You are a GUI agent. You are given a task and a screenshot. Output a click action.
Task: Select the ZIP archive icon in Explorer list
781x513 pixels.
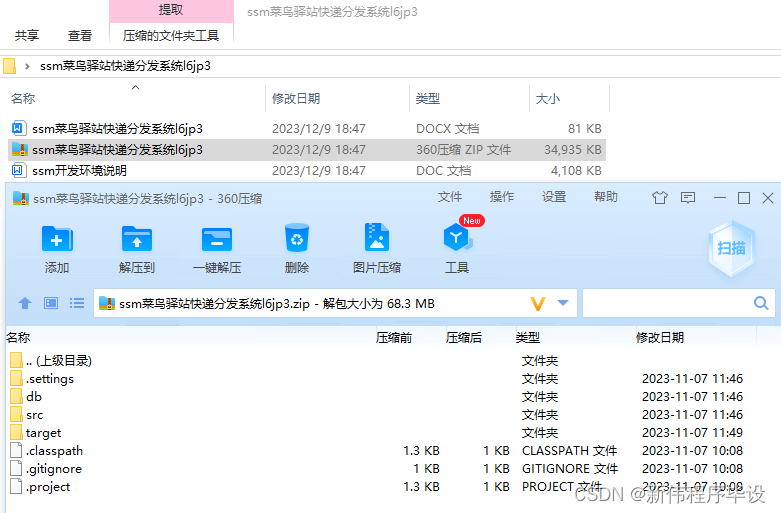[x=19, y=149]
